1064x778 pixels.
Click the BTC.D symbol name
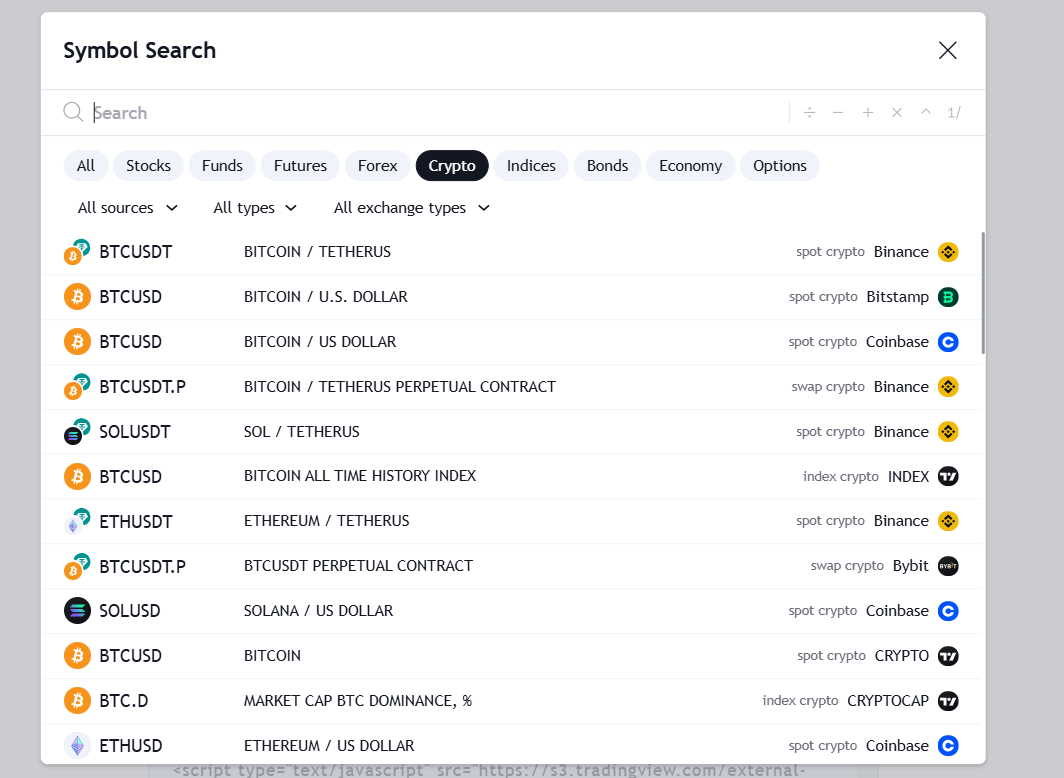click(124, 701)
